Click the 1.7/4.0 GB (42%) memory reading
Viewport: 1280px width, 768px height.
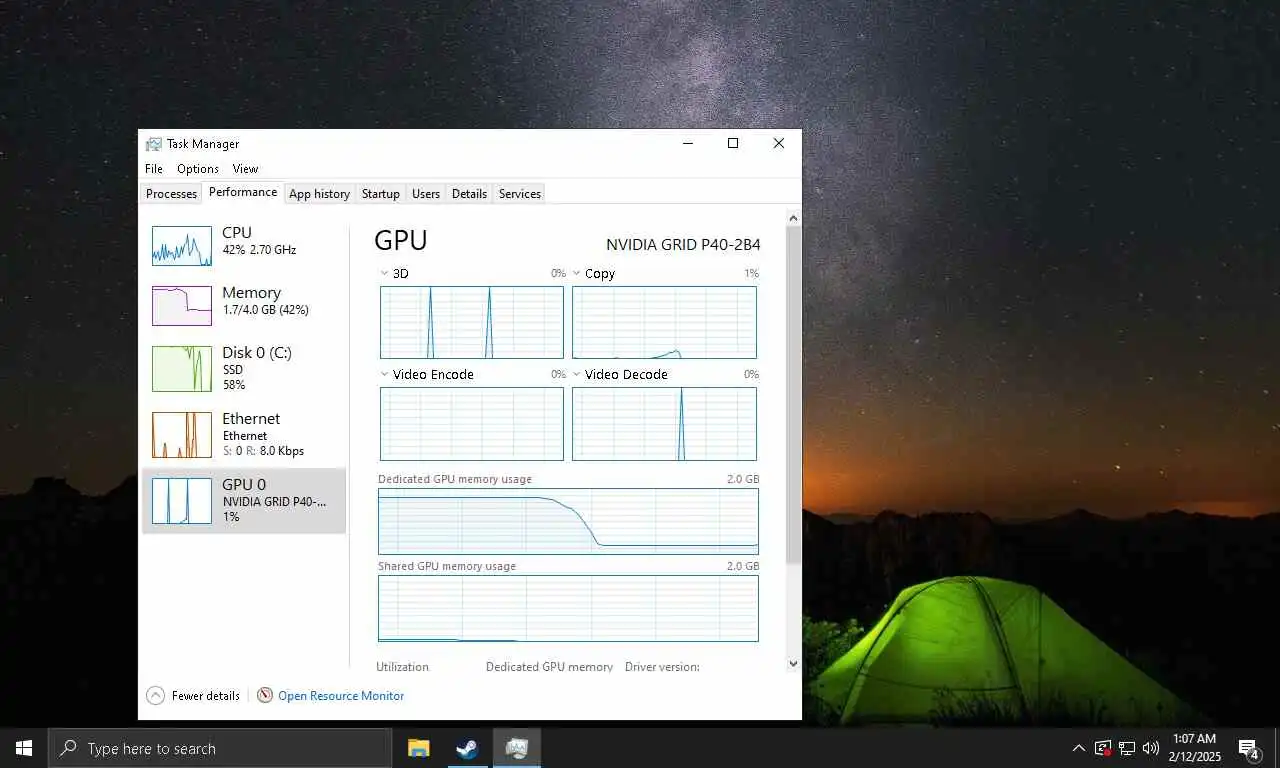coord(265,310)
